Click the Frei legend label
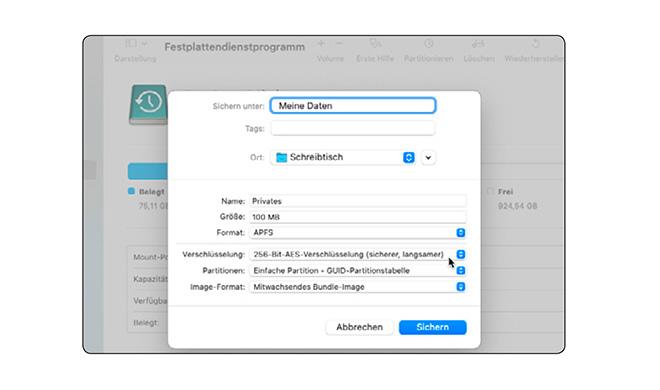Screen dimensions: 660x390 [x=505, y=192]
